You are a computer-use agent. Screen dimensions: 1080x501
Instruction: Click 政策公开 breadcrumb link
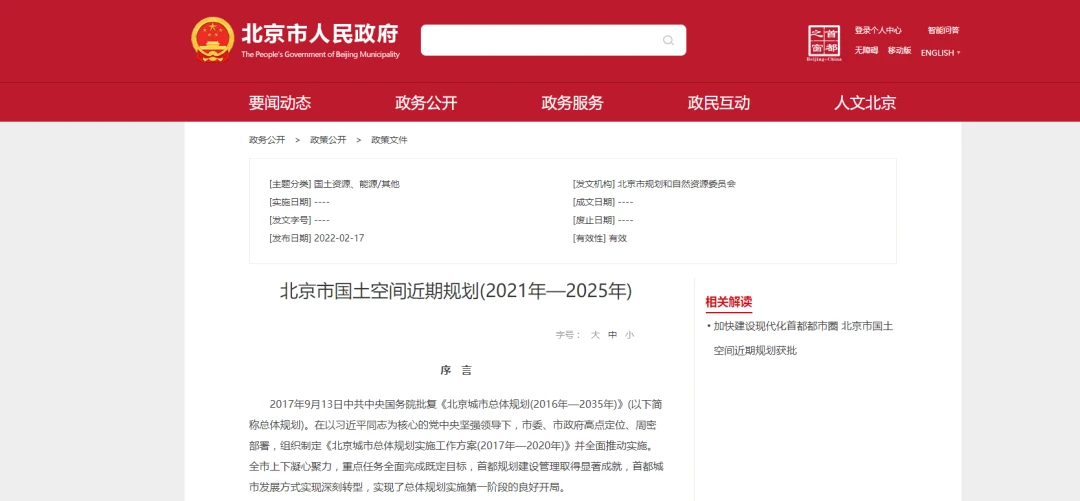pyautogui.click(x=328, y=140)
